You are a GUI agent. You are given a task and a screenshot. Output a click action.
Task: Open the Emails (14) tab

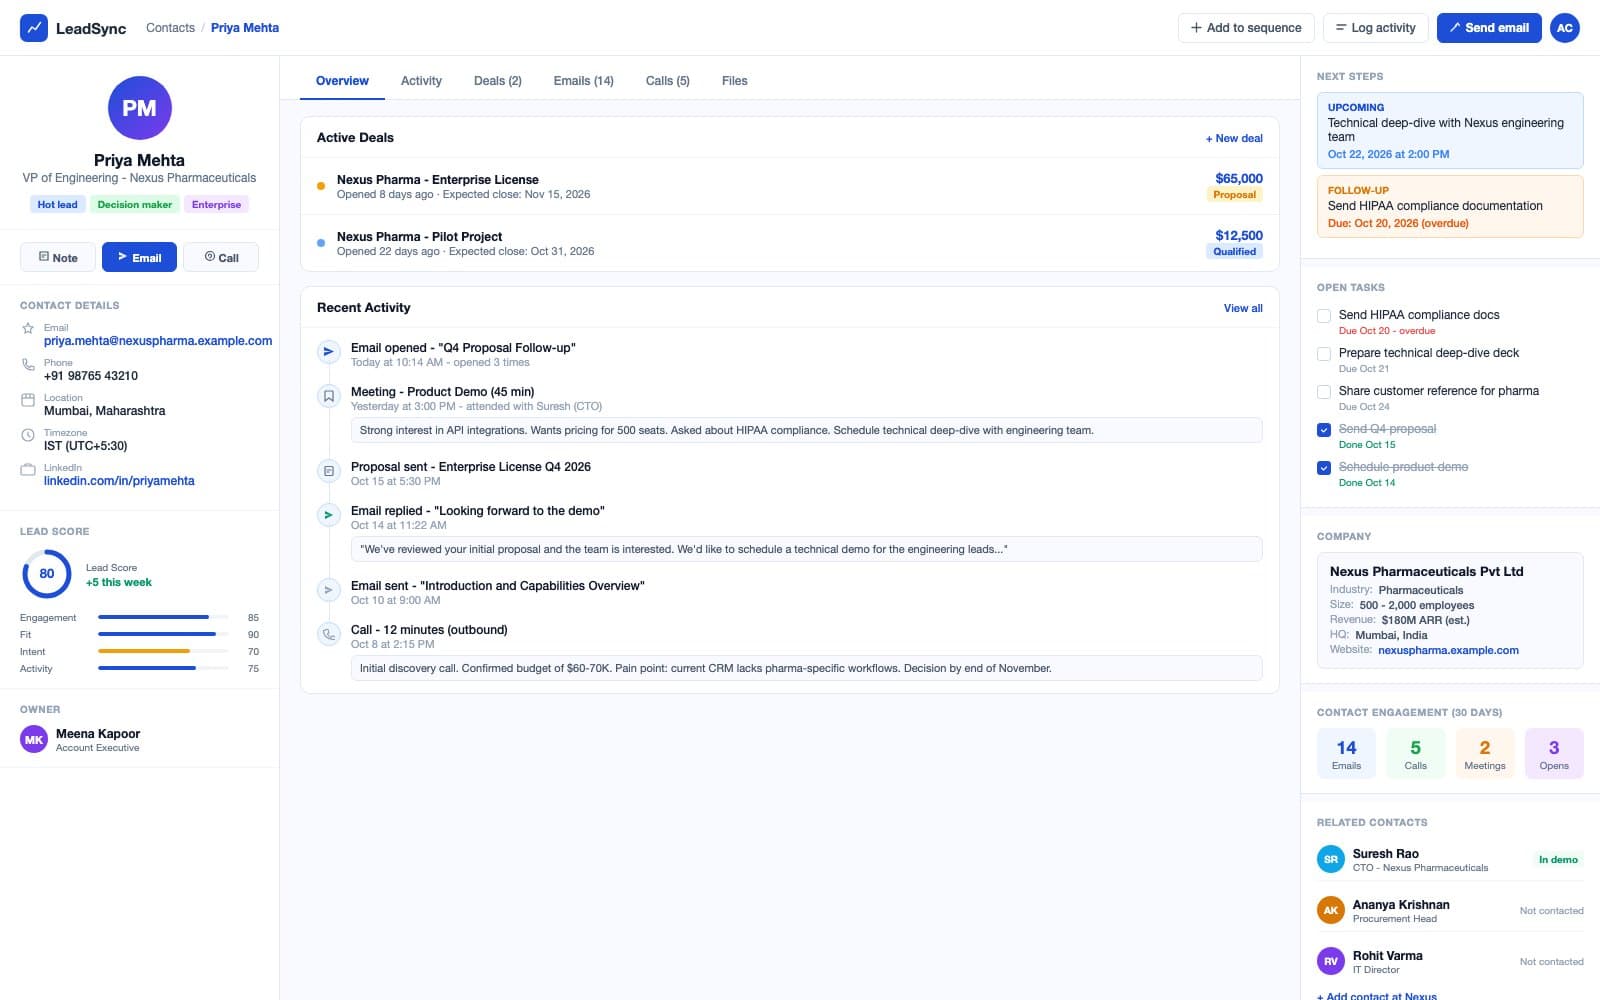(584, 81)
